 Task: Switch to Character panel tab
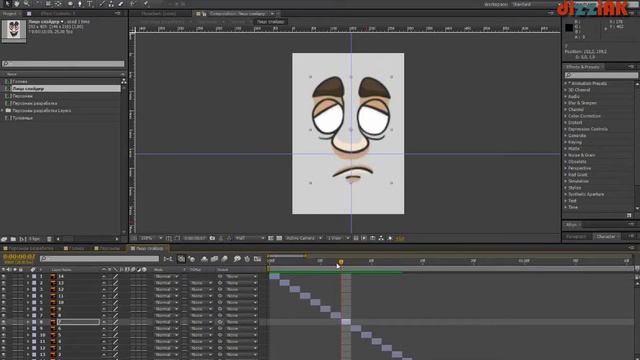(606, 236)
